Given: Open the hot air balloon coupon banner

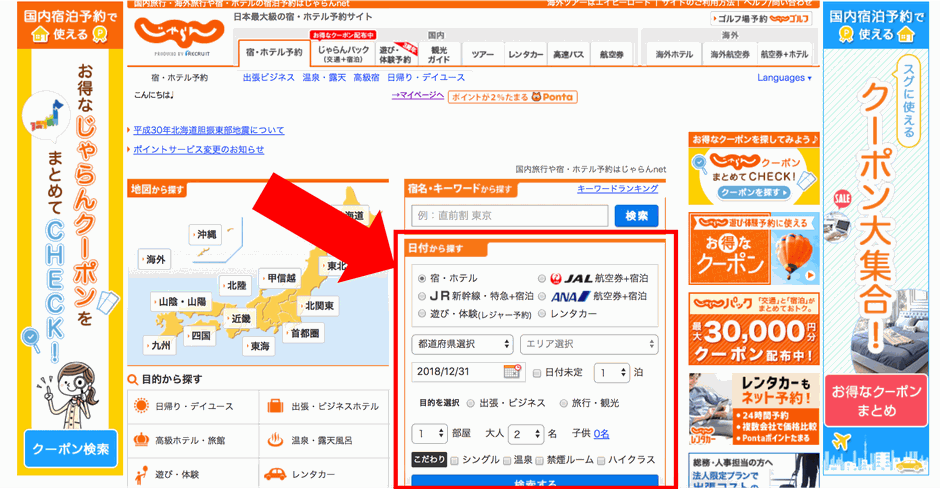Looking at the screenshot, I should [754, 248].
